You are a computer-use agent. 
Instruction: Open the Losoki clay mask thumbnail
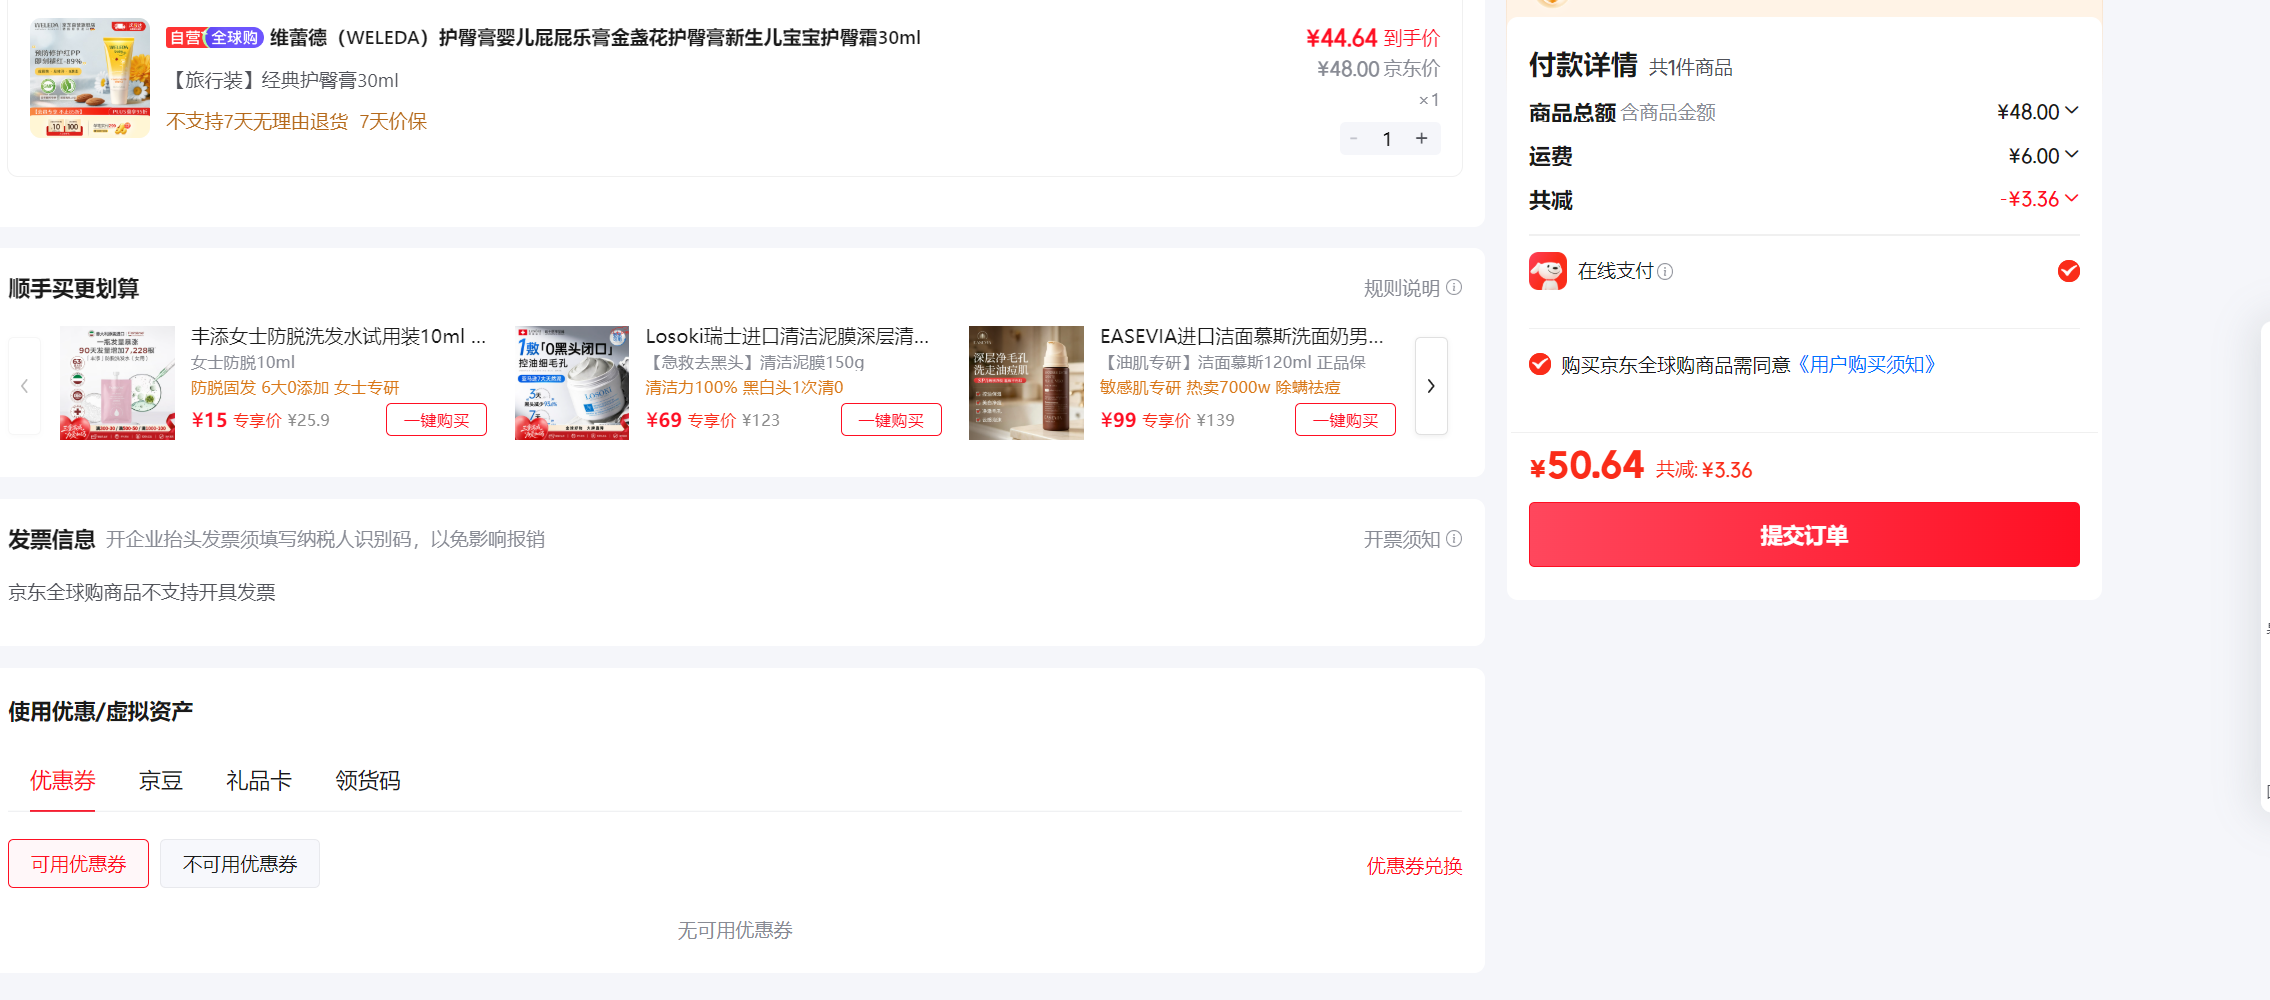point(572,383)
